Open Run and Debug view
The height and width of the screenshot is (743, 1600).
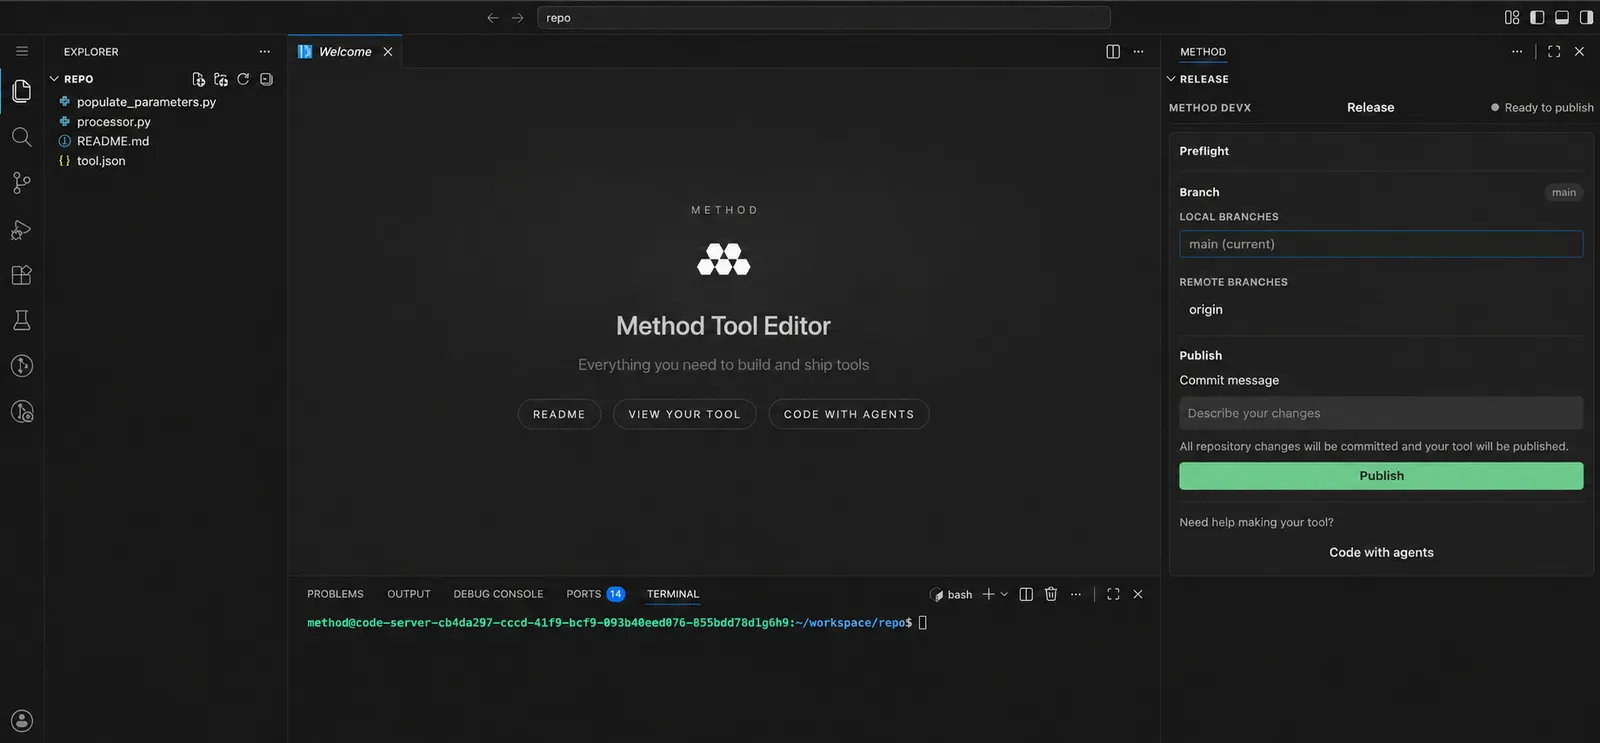tap(22, 229)
